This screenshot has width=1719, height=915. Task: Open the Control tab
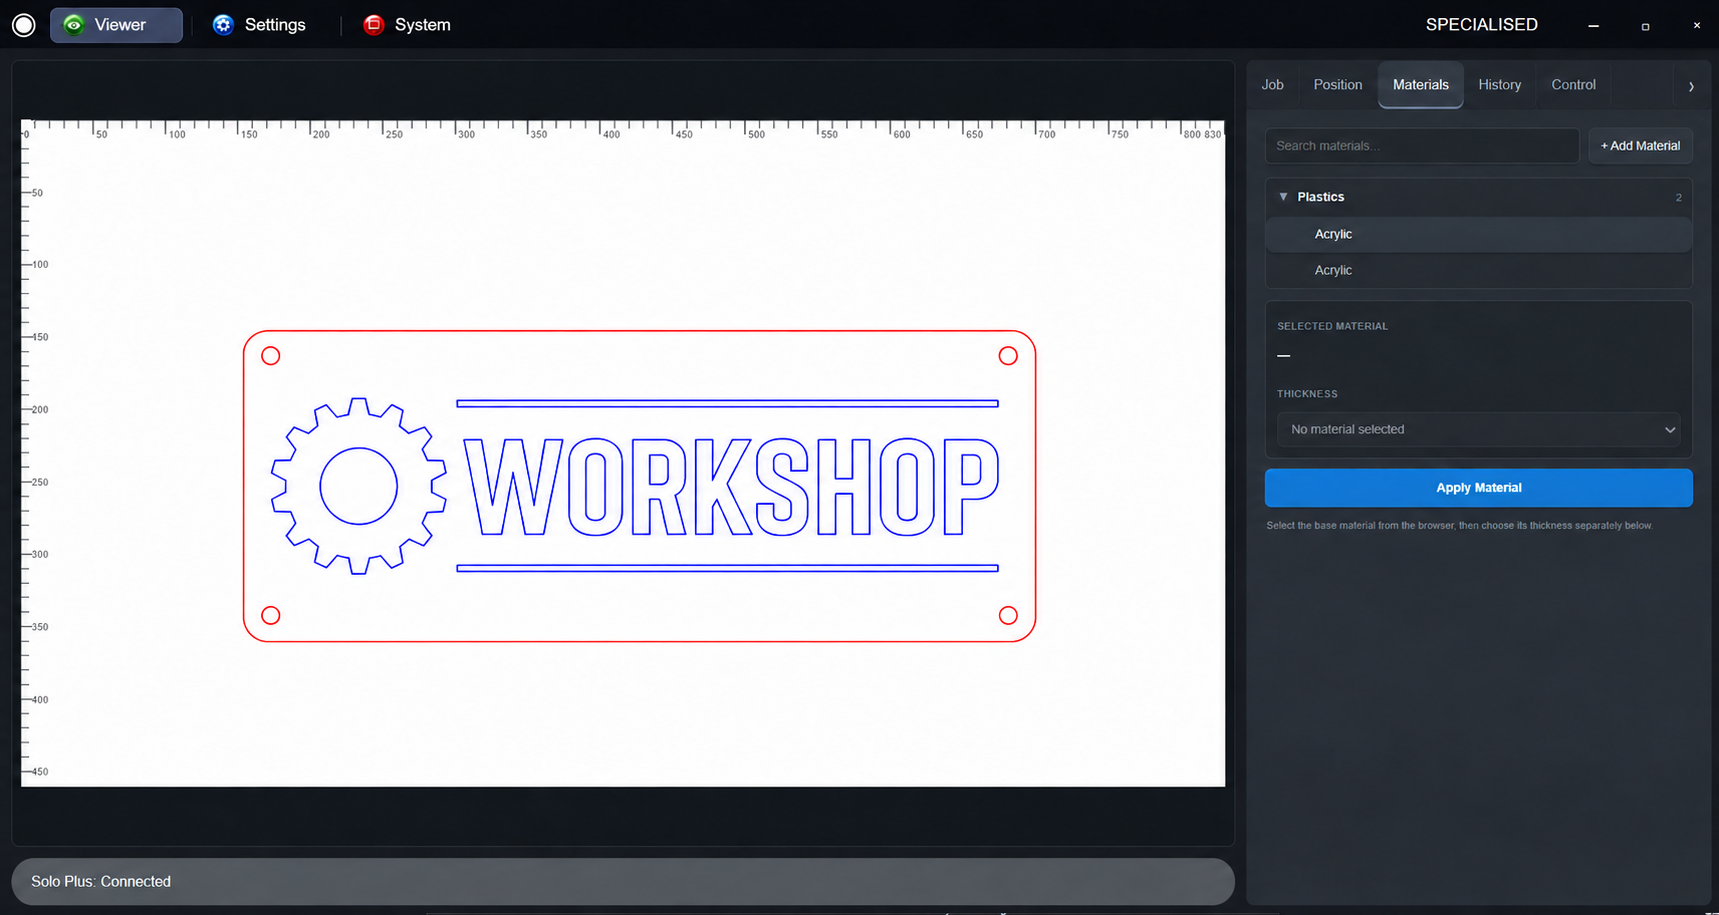point(1573,85)
